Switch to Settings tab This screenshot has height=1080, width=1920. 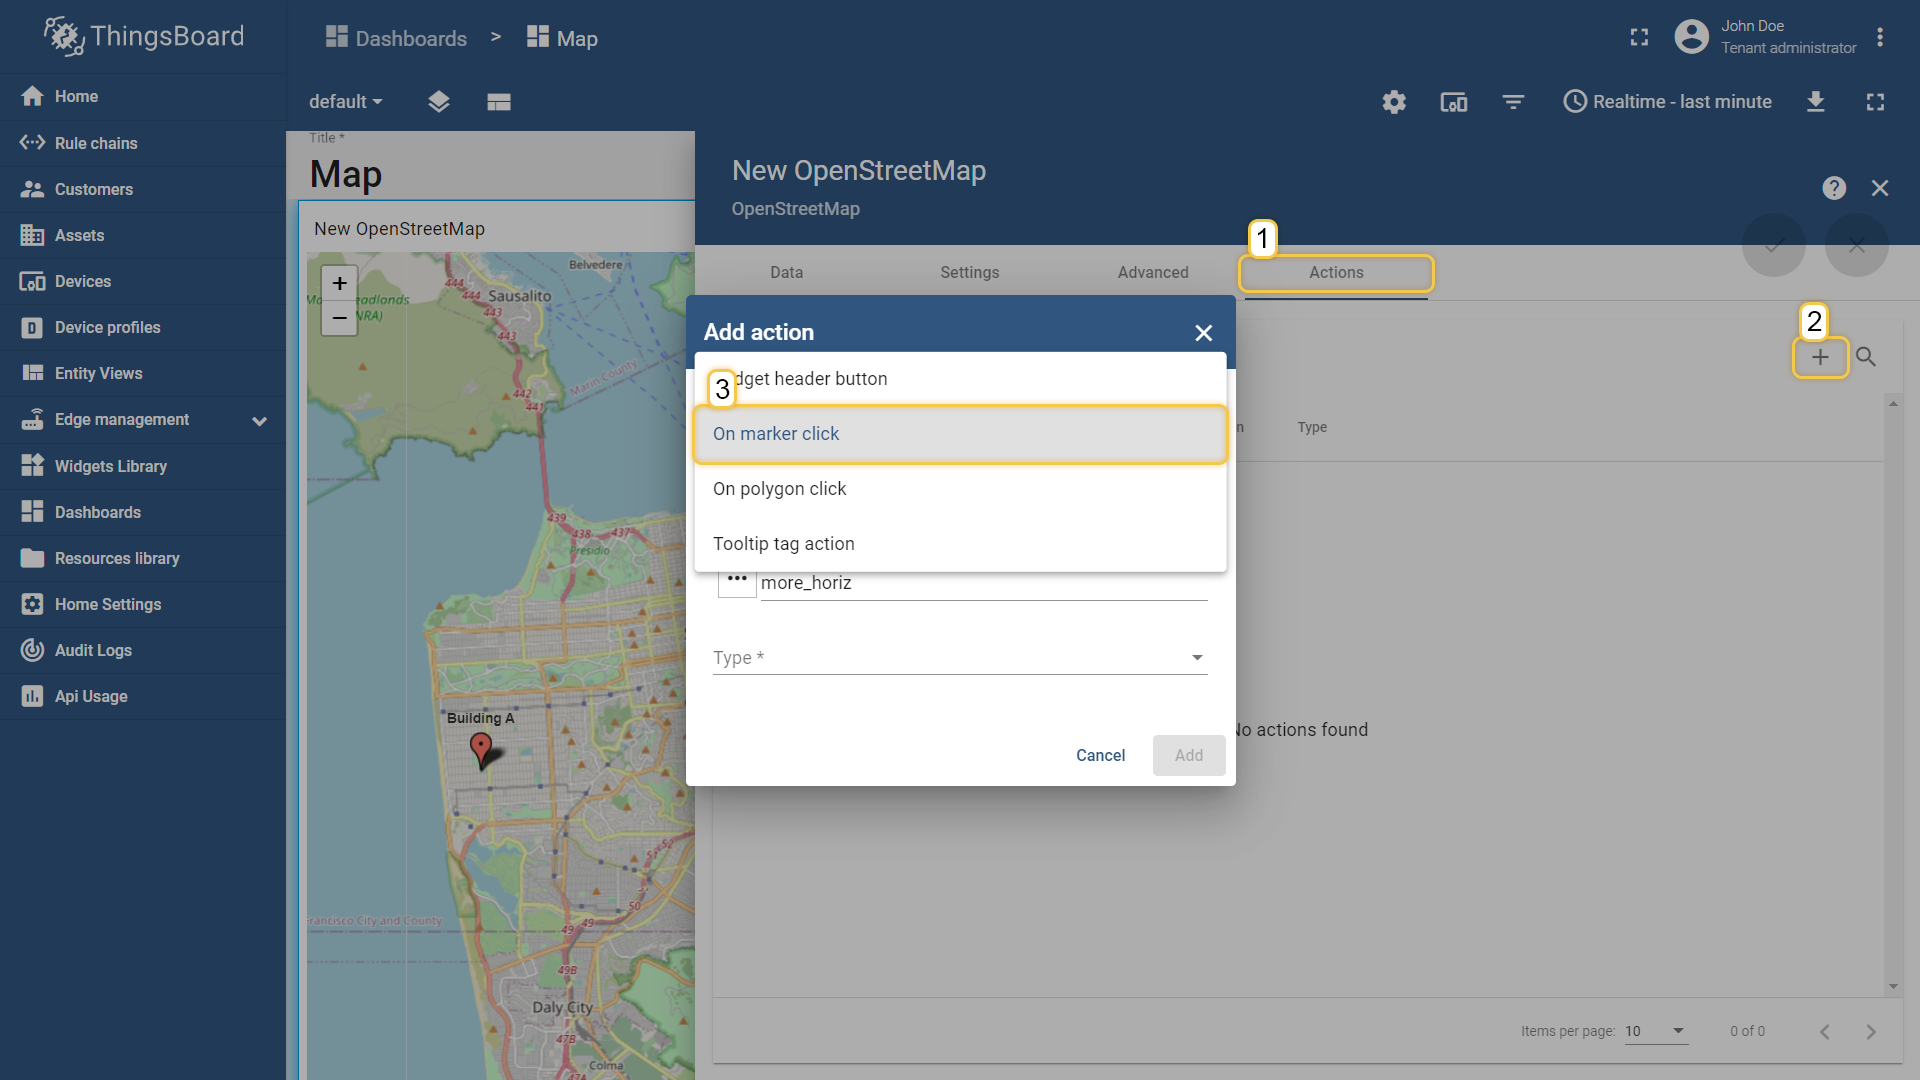click(x=969, y=272)
